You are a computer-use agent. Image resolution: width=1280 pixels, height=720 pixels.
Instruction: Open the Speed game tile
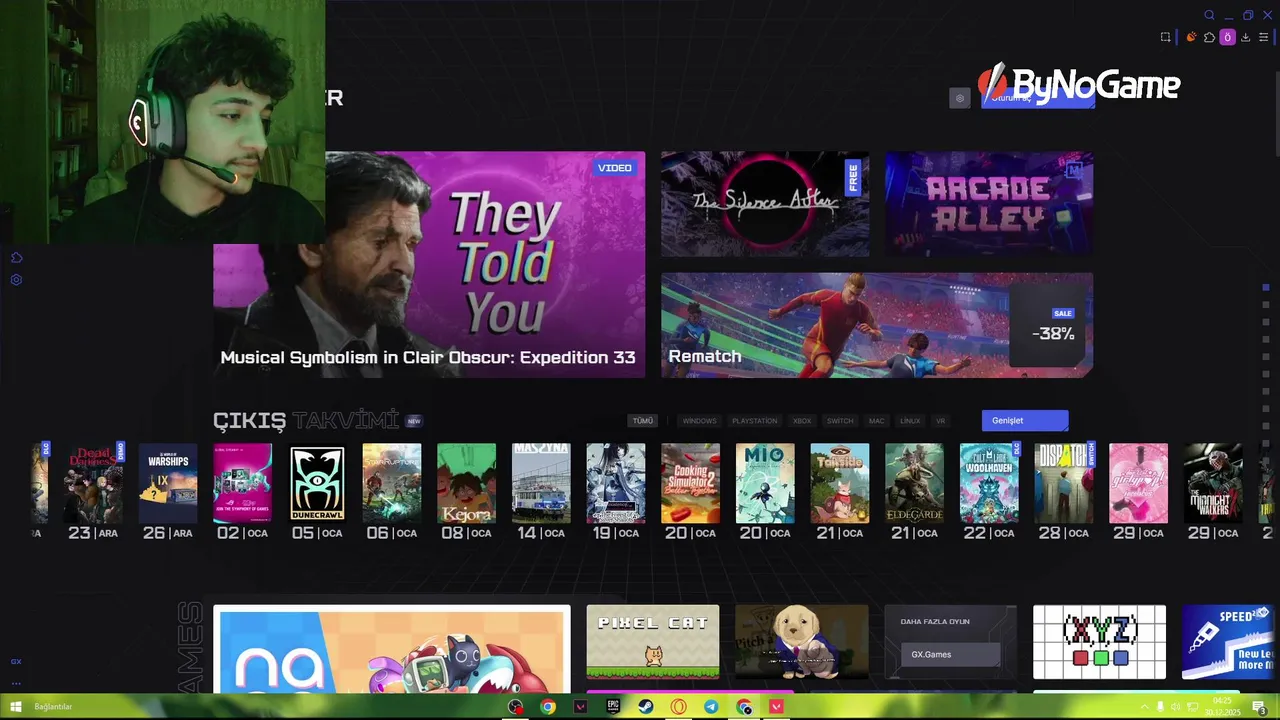(1229, 642)
